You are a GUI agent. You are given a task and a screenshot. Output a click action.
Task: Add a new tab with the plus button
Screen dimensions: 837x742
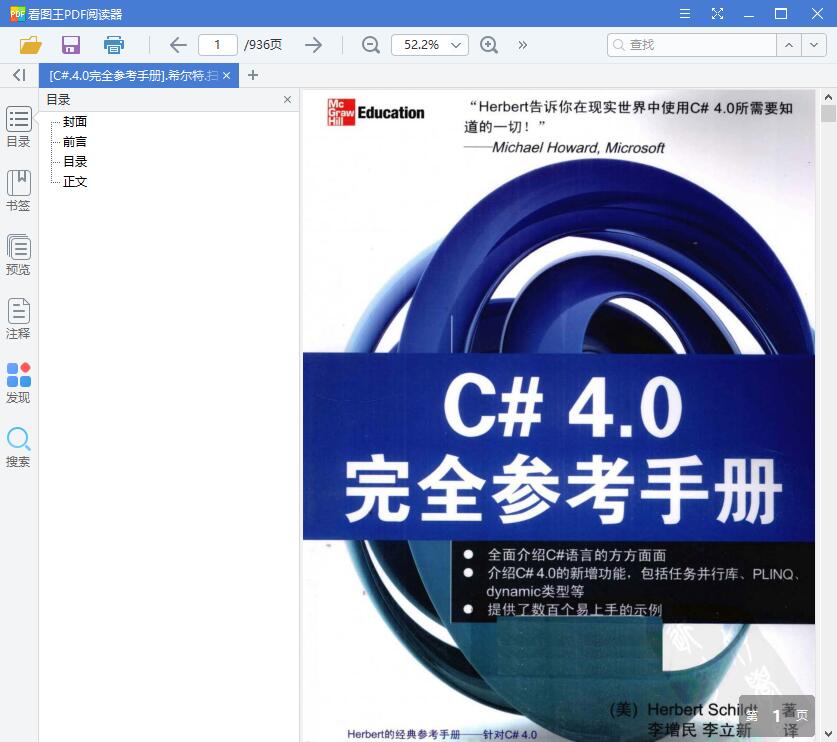(x=253, y=75)
